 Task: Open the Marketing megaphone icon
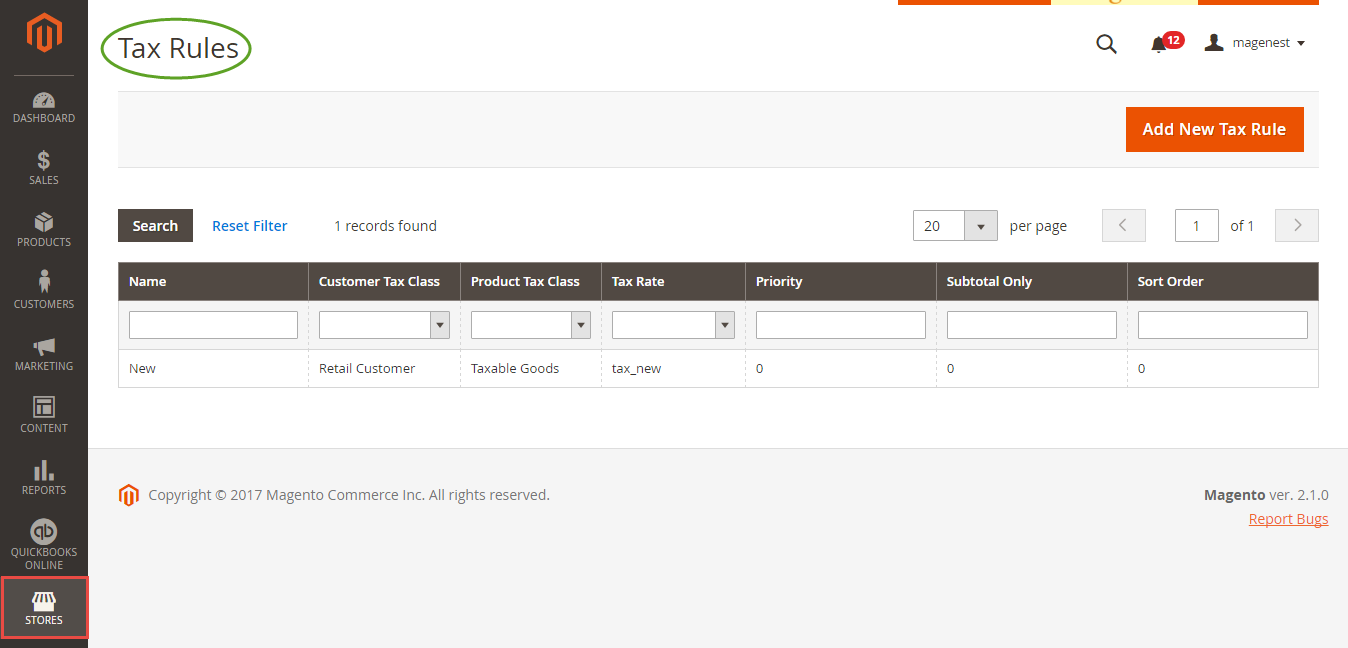(44, 353)
